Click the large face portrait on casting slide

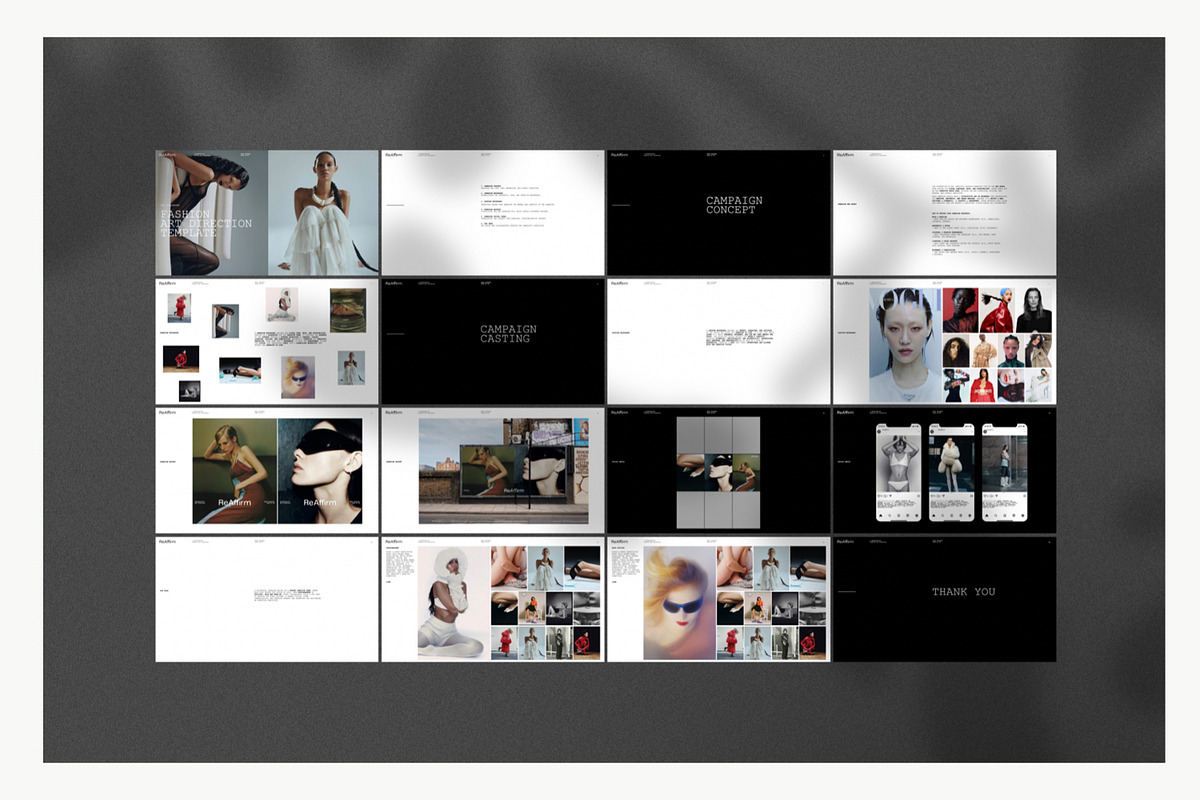tap(904, 346)
